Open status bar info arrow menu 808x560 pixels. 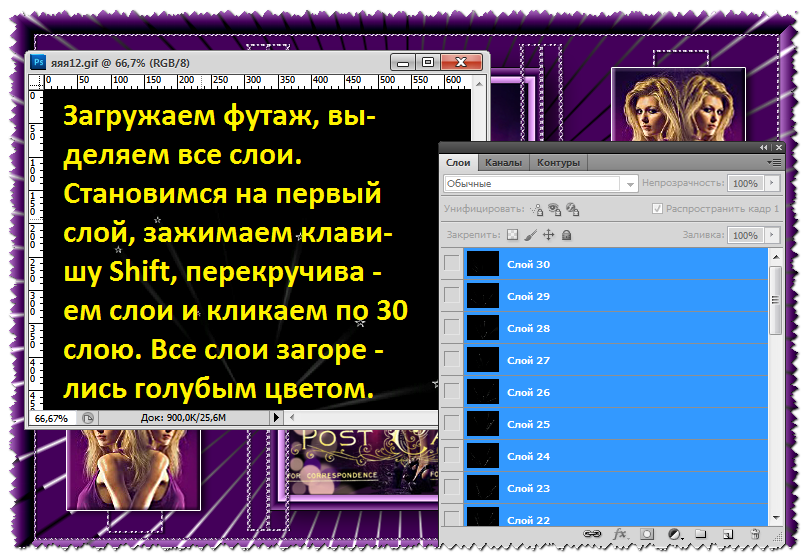pyautogui.click(x=276, y=418)
